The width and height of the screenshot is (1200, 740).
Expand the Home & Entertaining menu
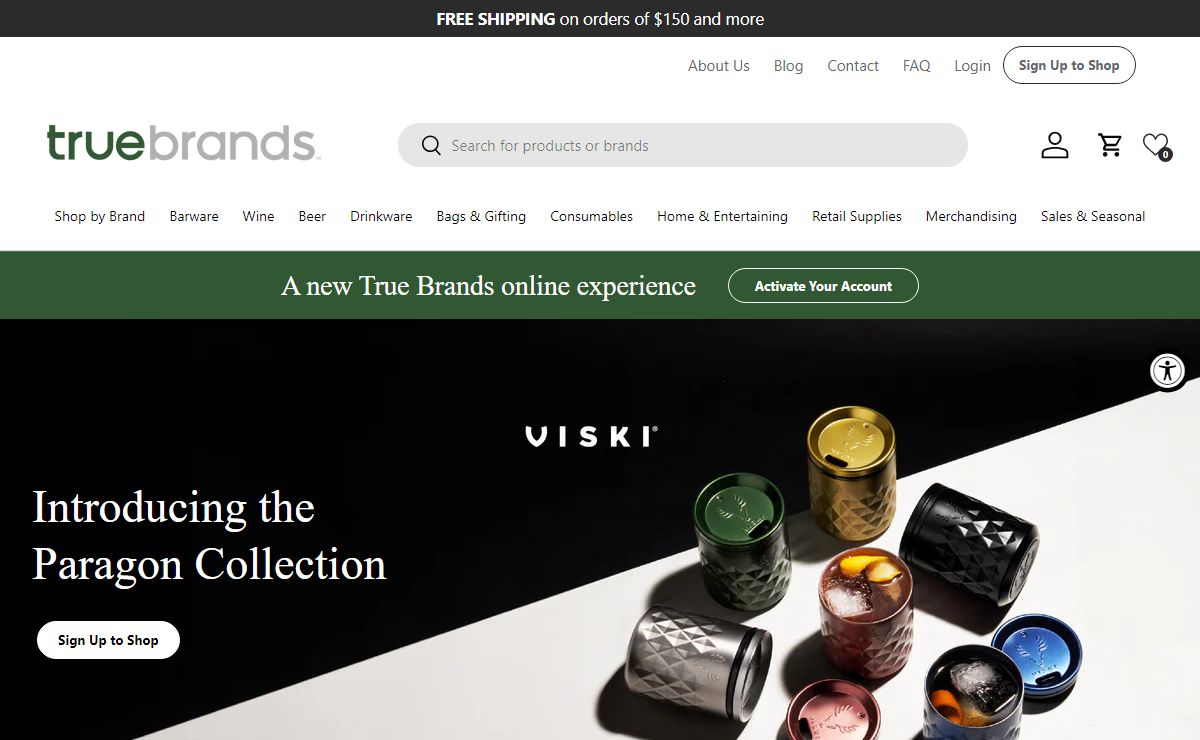click(722, 216)
